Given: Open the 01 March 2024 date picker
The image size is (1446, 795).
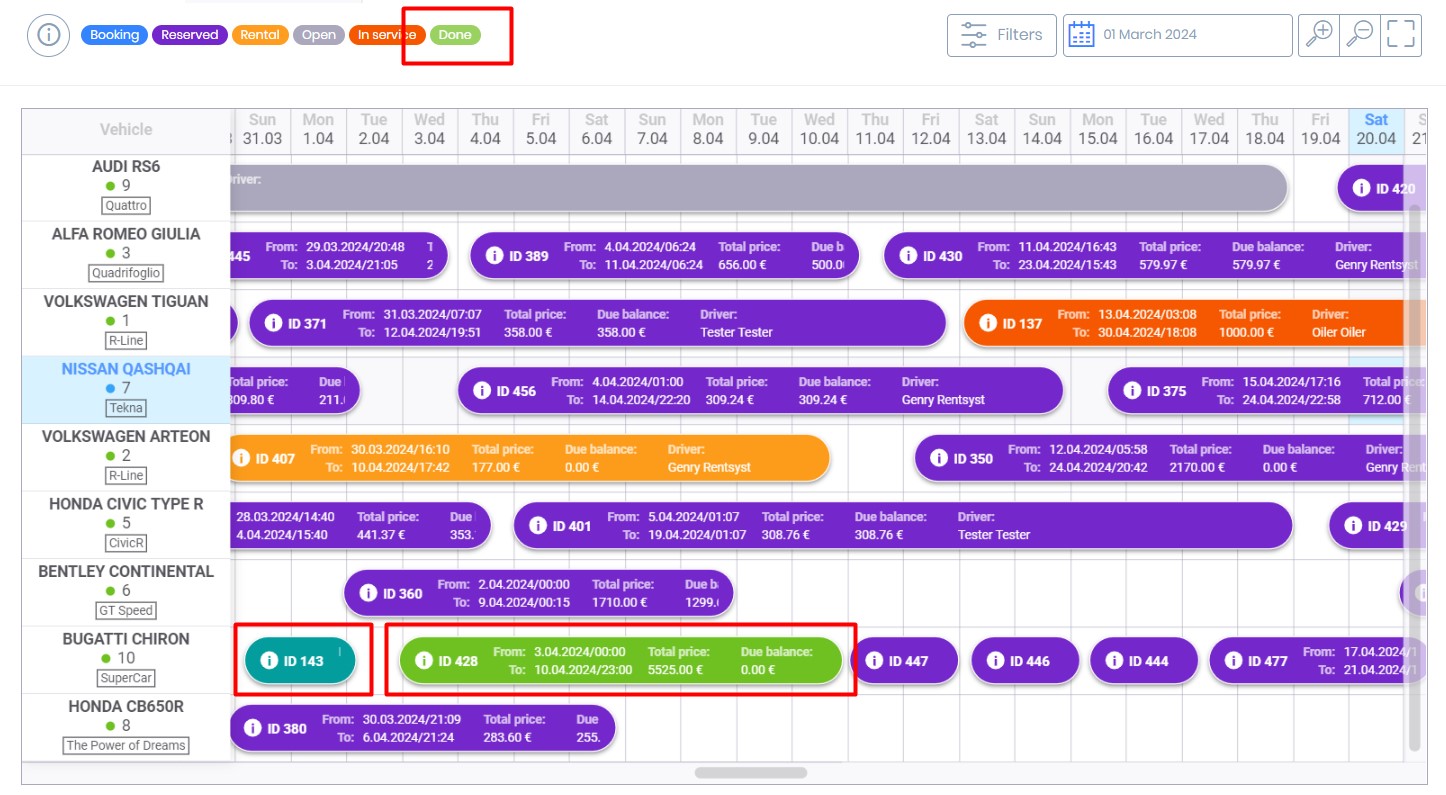Looking at the screenshot, I should tap(1177, 35).
